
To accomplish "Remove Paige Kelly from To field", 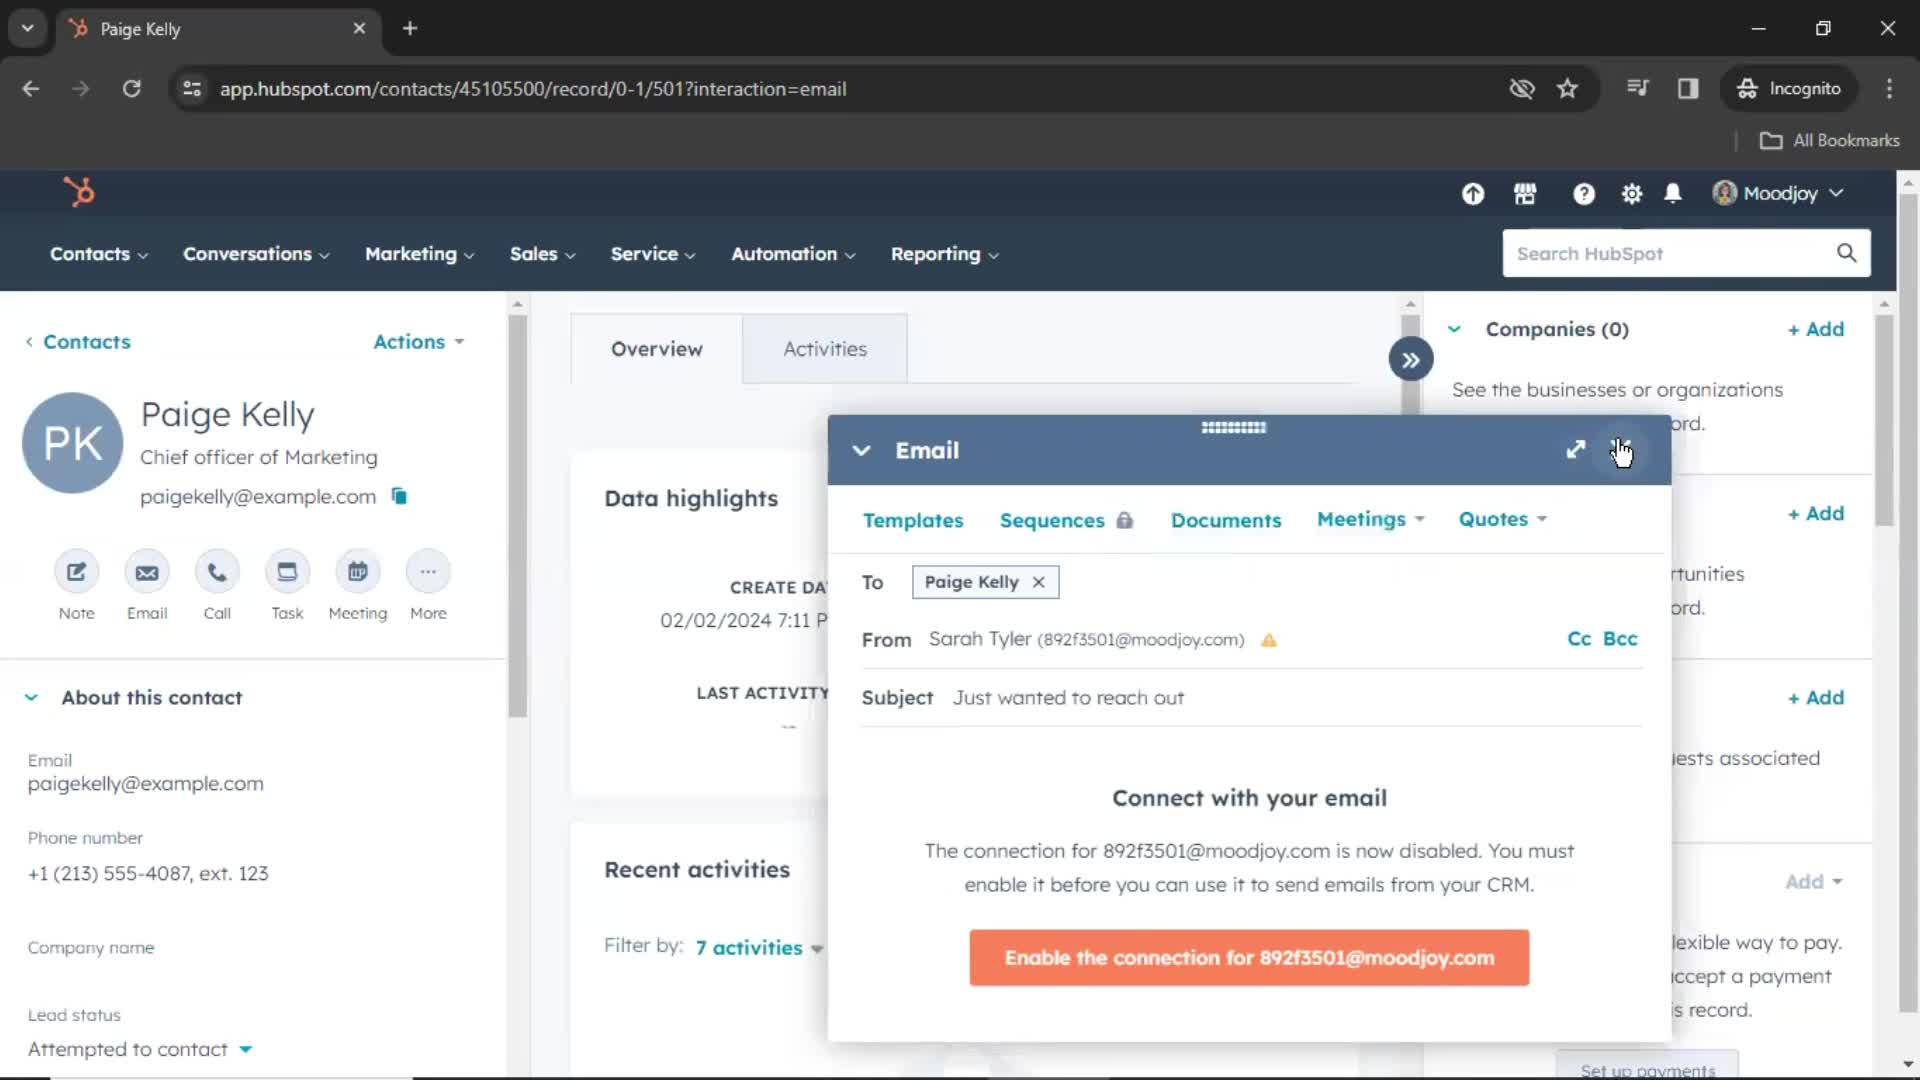I will pos(1039,582).
